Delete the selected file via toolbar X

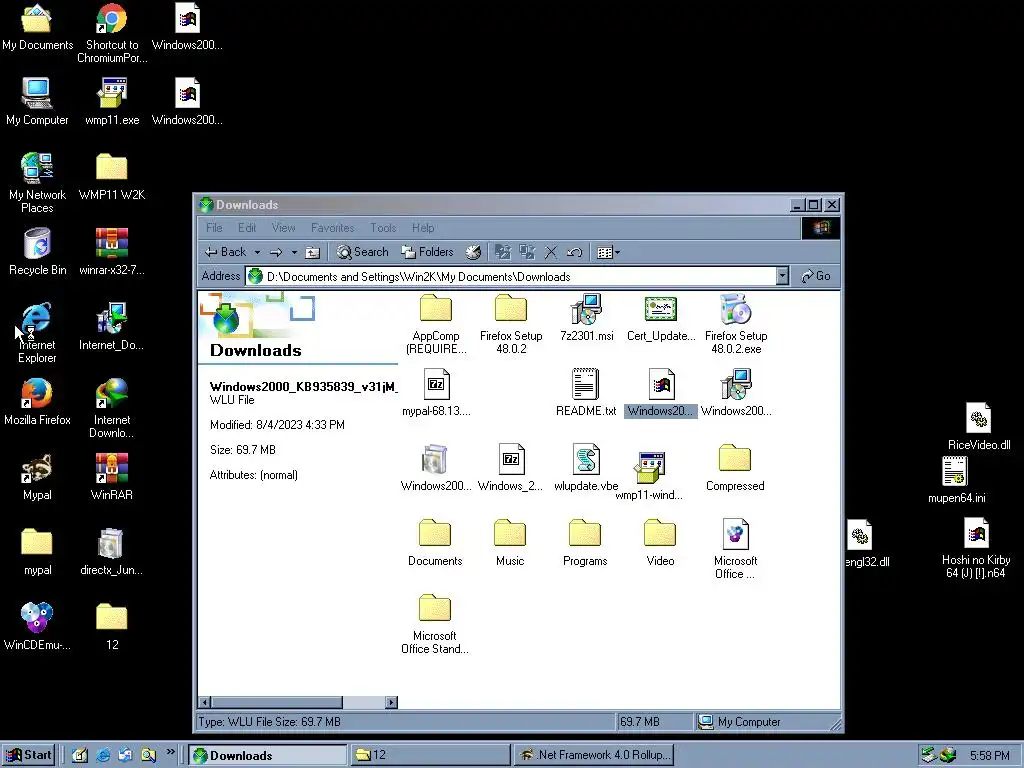click(x=551, y=252)
